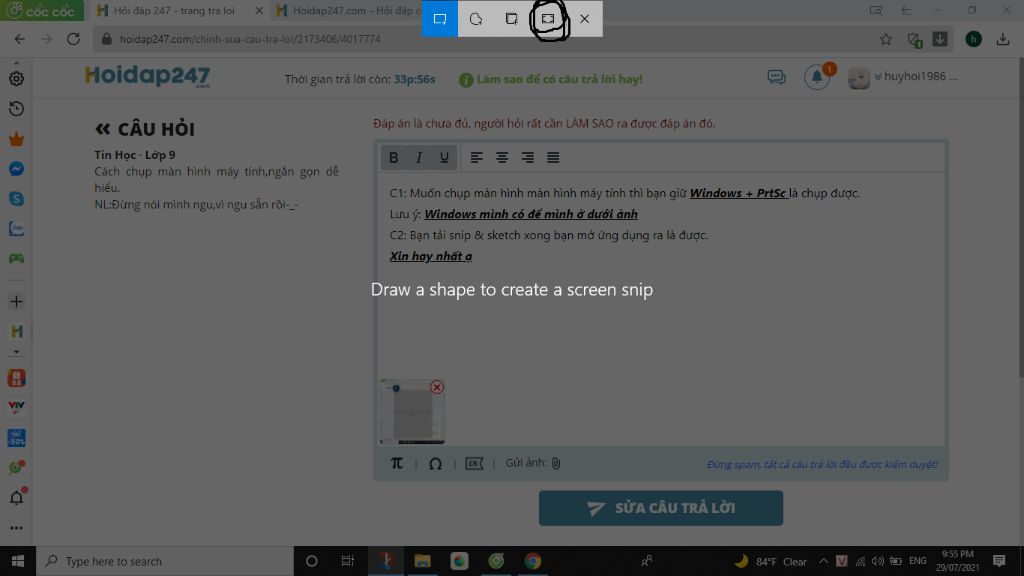This screenshot has height=576, width=1024.
Task: Remove the attached image thumbnail
Action: [437, 387]
